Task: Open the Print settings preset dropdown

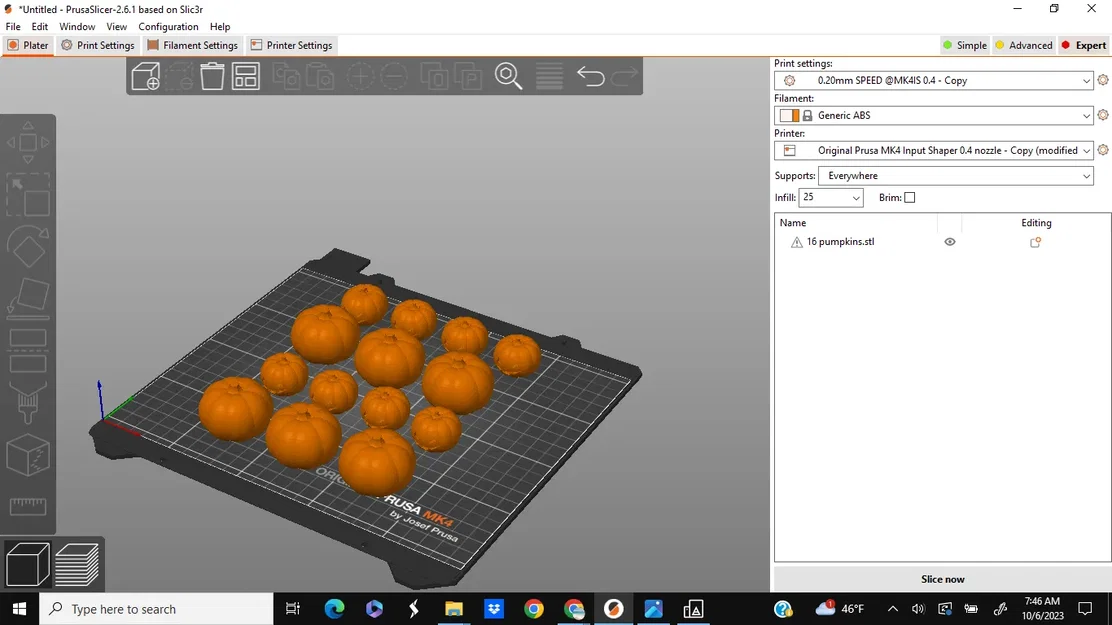Action: click(x=933, y=80)
